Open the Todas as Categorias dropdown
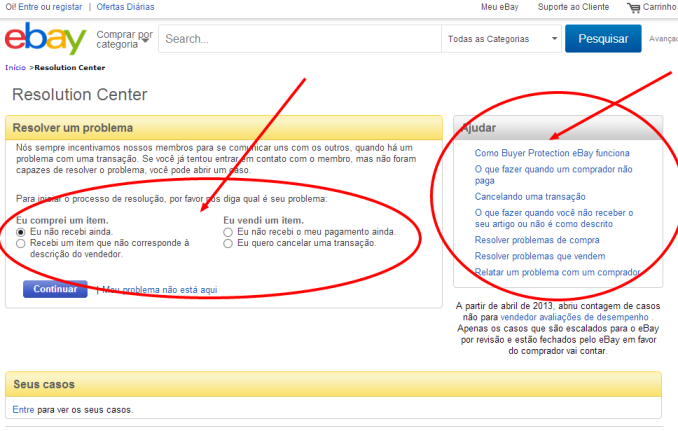This screenshot has width=678, height=431. [502, 39]
